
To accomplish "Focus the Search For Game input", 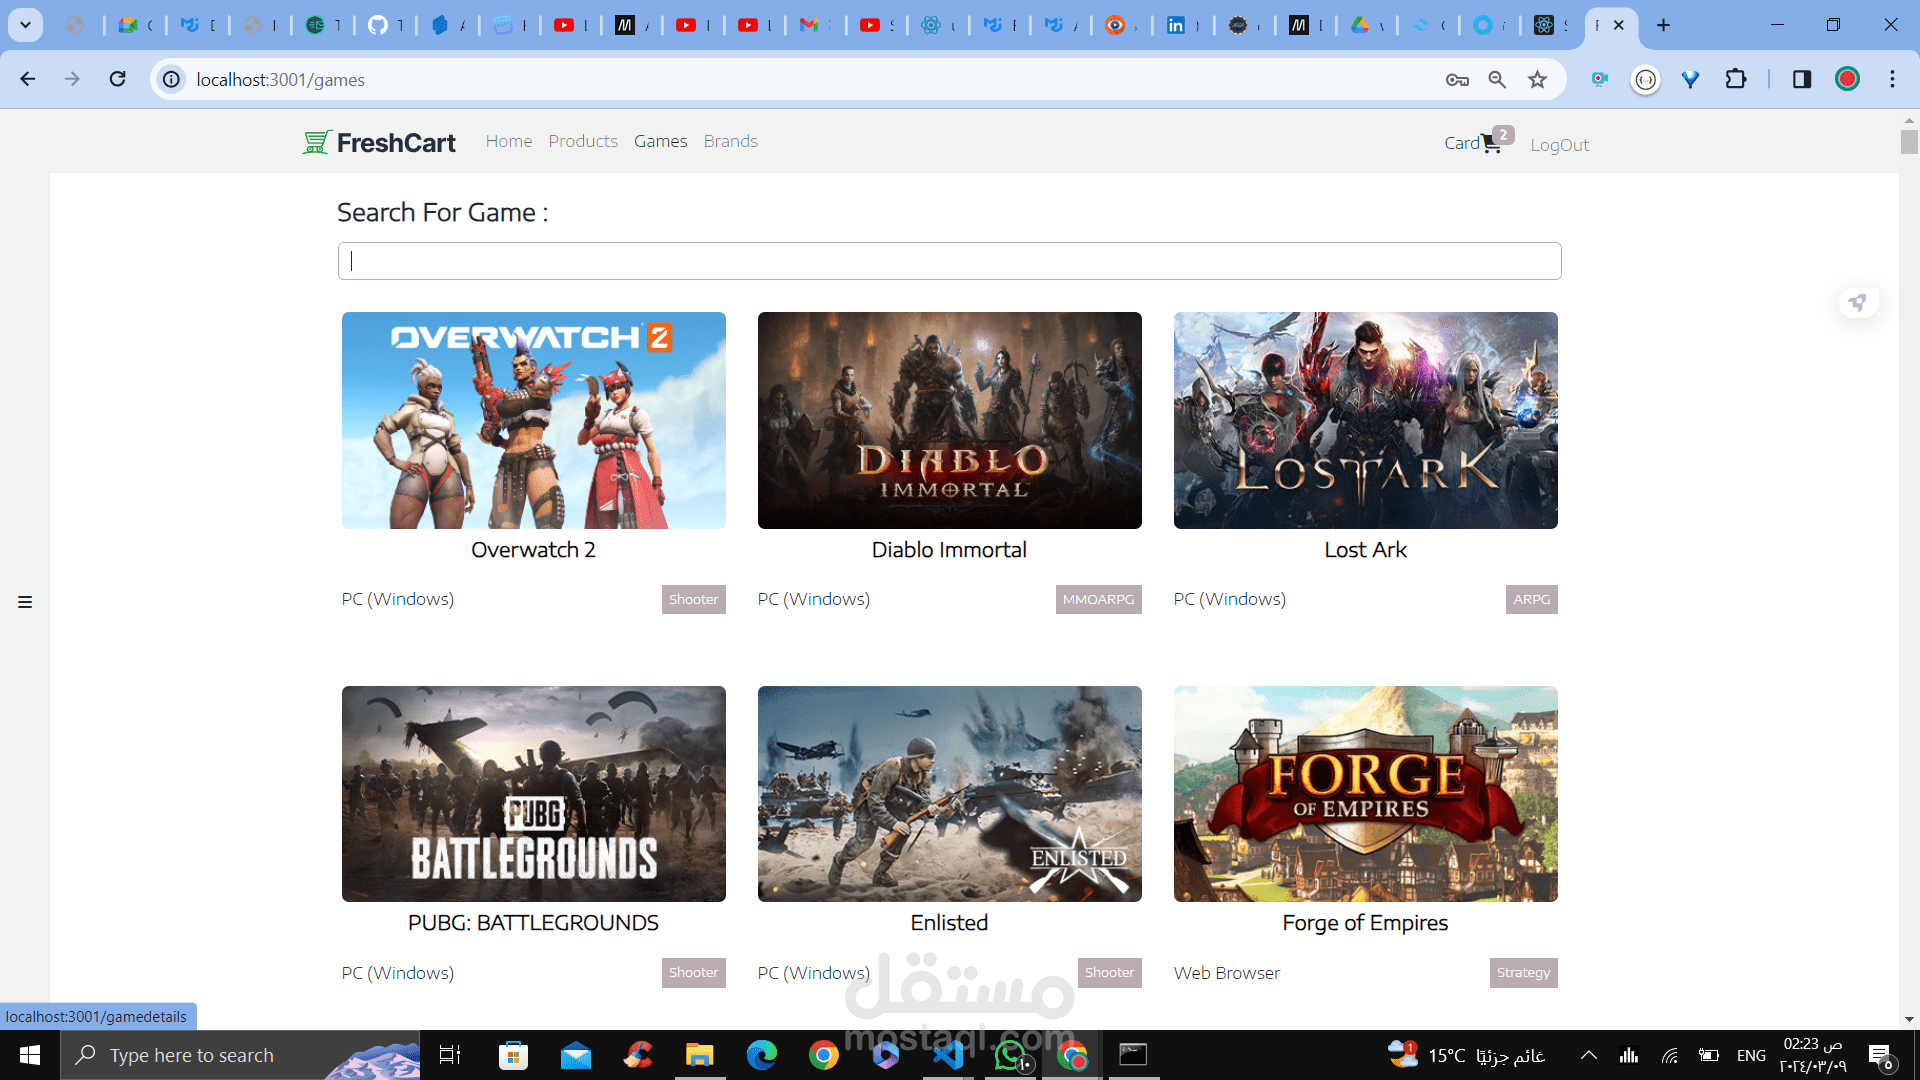I will point(949,261).
